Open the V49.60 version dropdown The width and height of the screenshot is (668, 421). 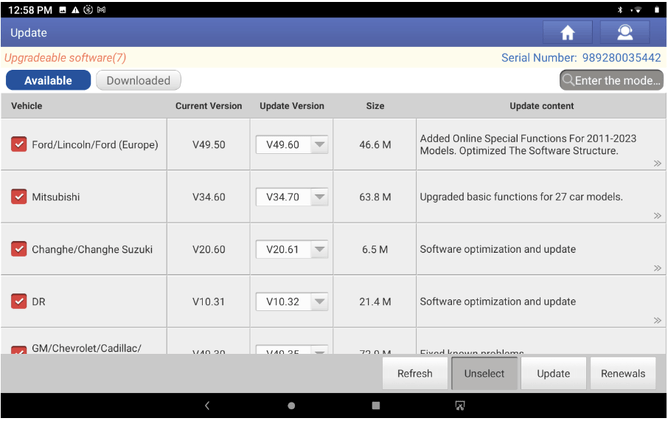click(292, 144)
